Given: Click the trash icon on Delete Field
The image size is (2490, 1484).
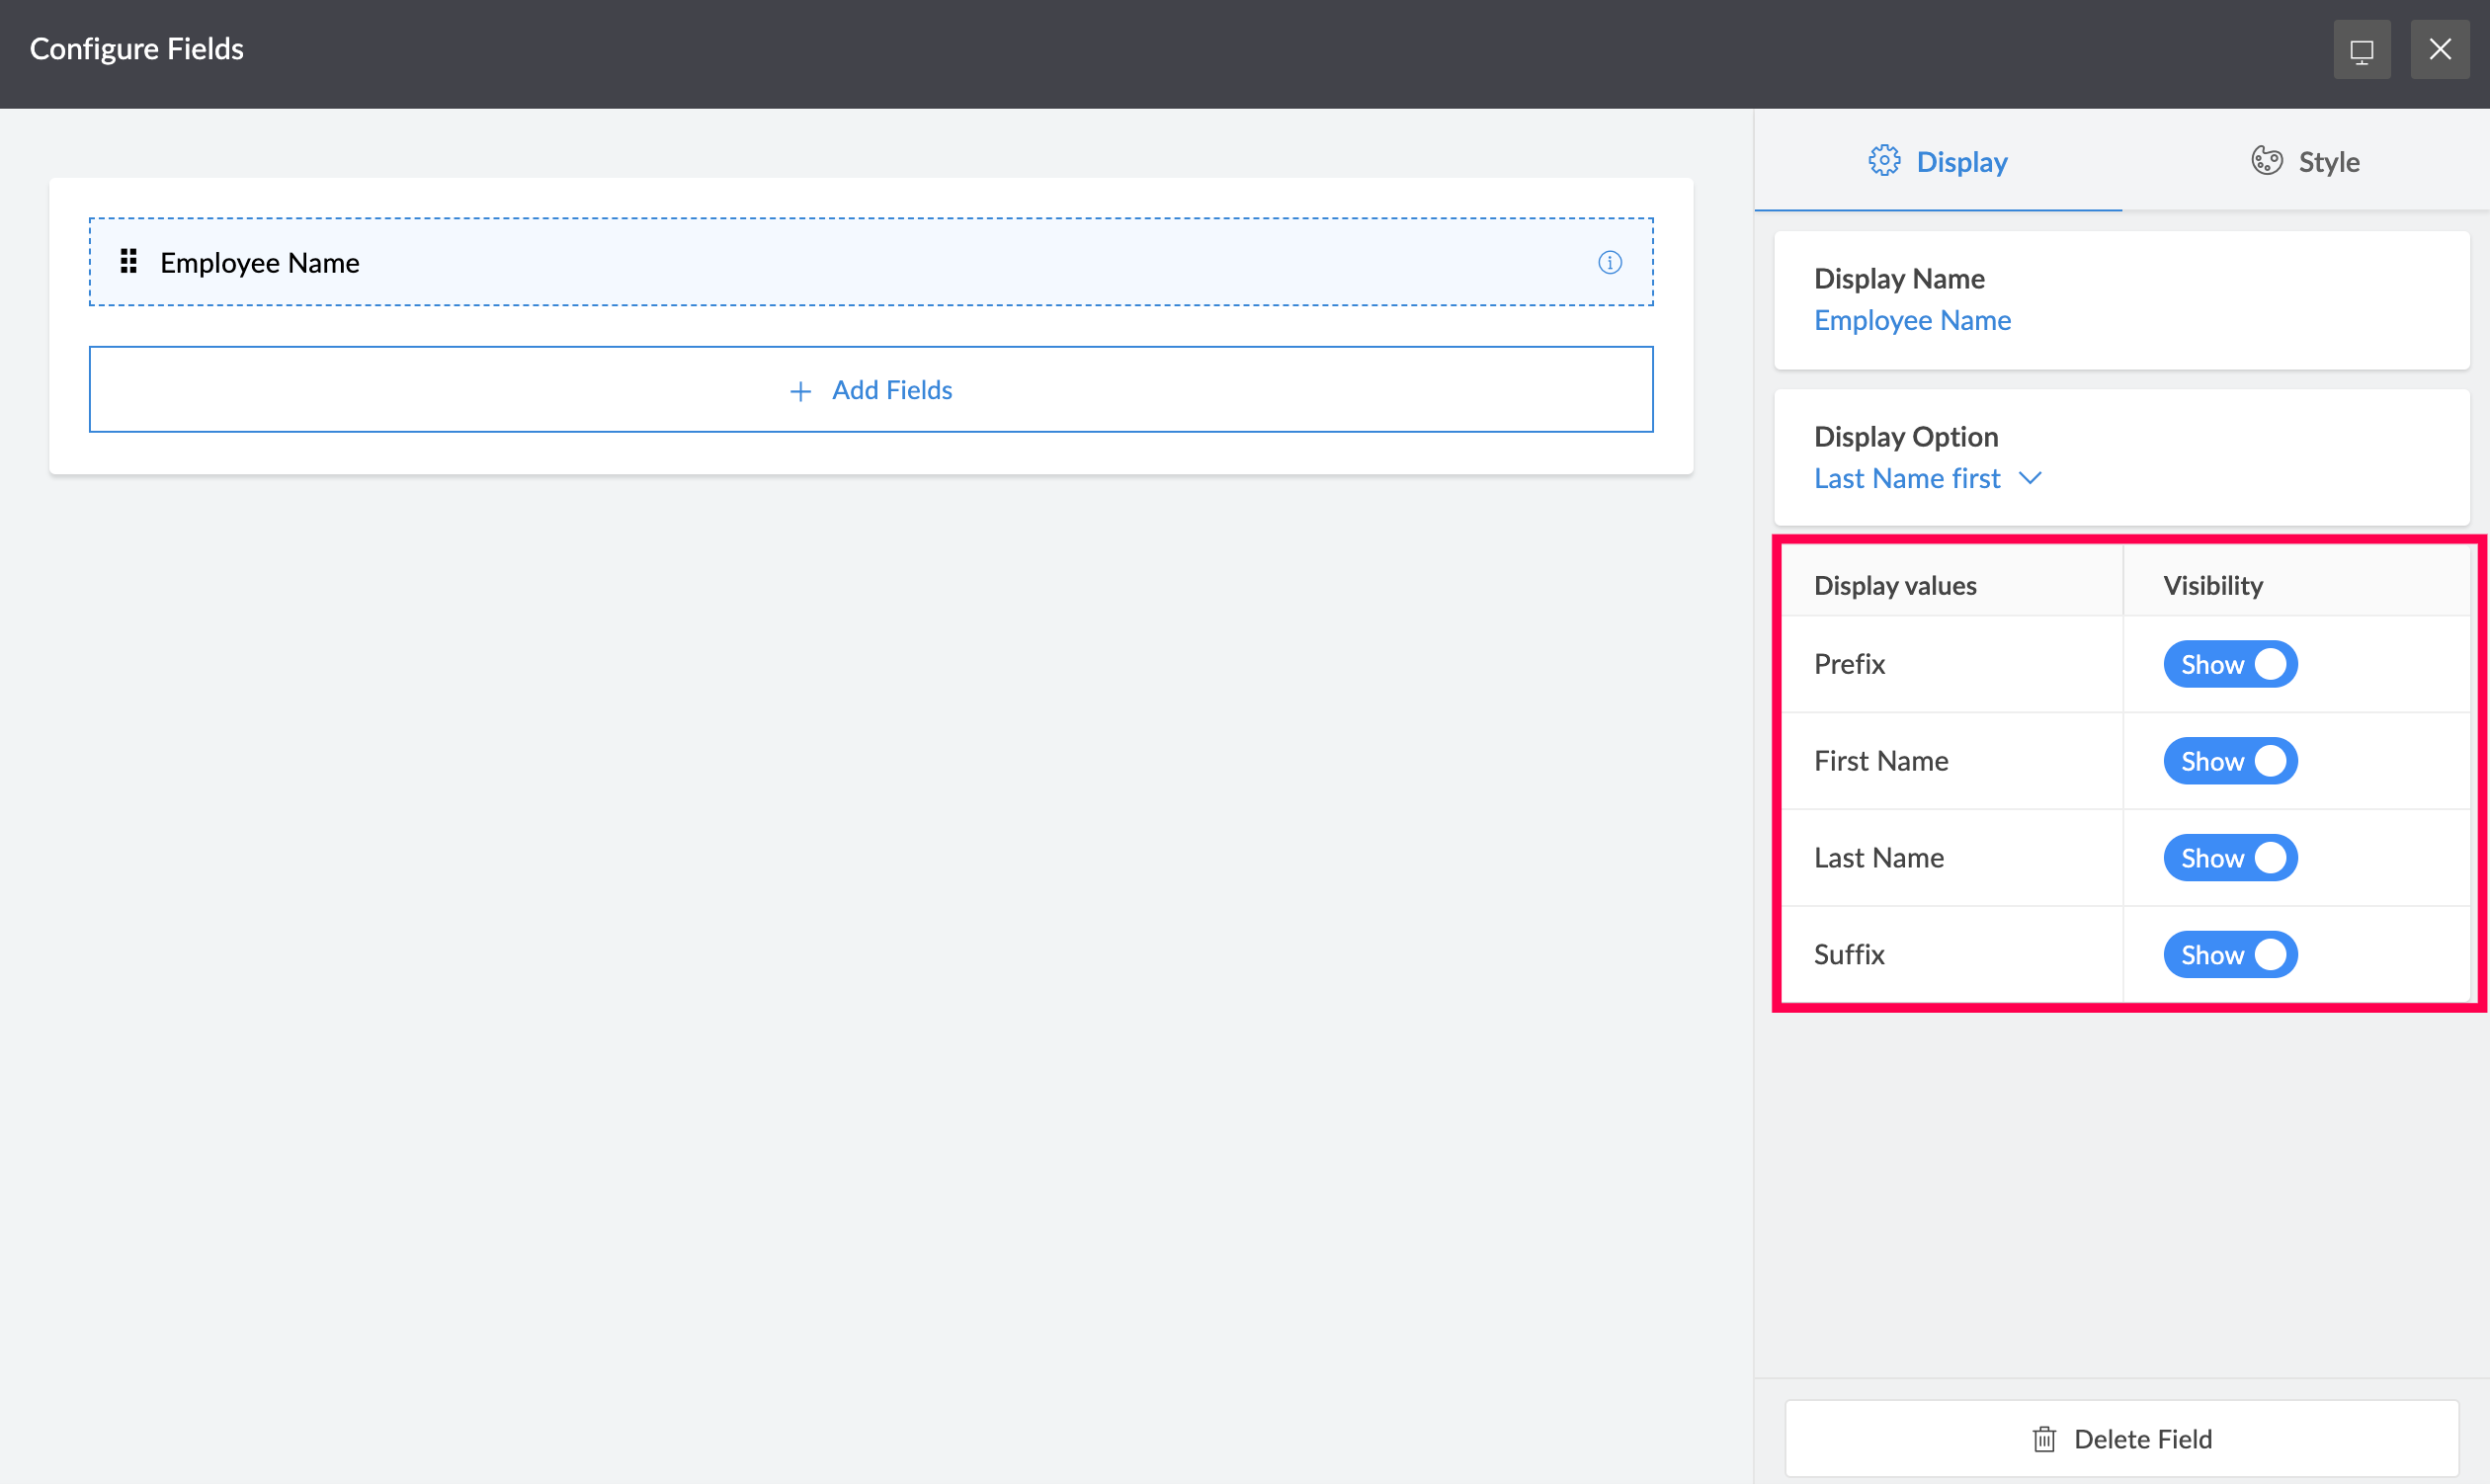Looking at the screenshot, I should click(2044, 1439).
